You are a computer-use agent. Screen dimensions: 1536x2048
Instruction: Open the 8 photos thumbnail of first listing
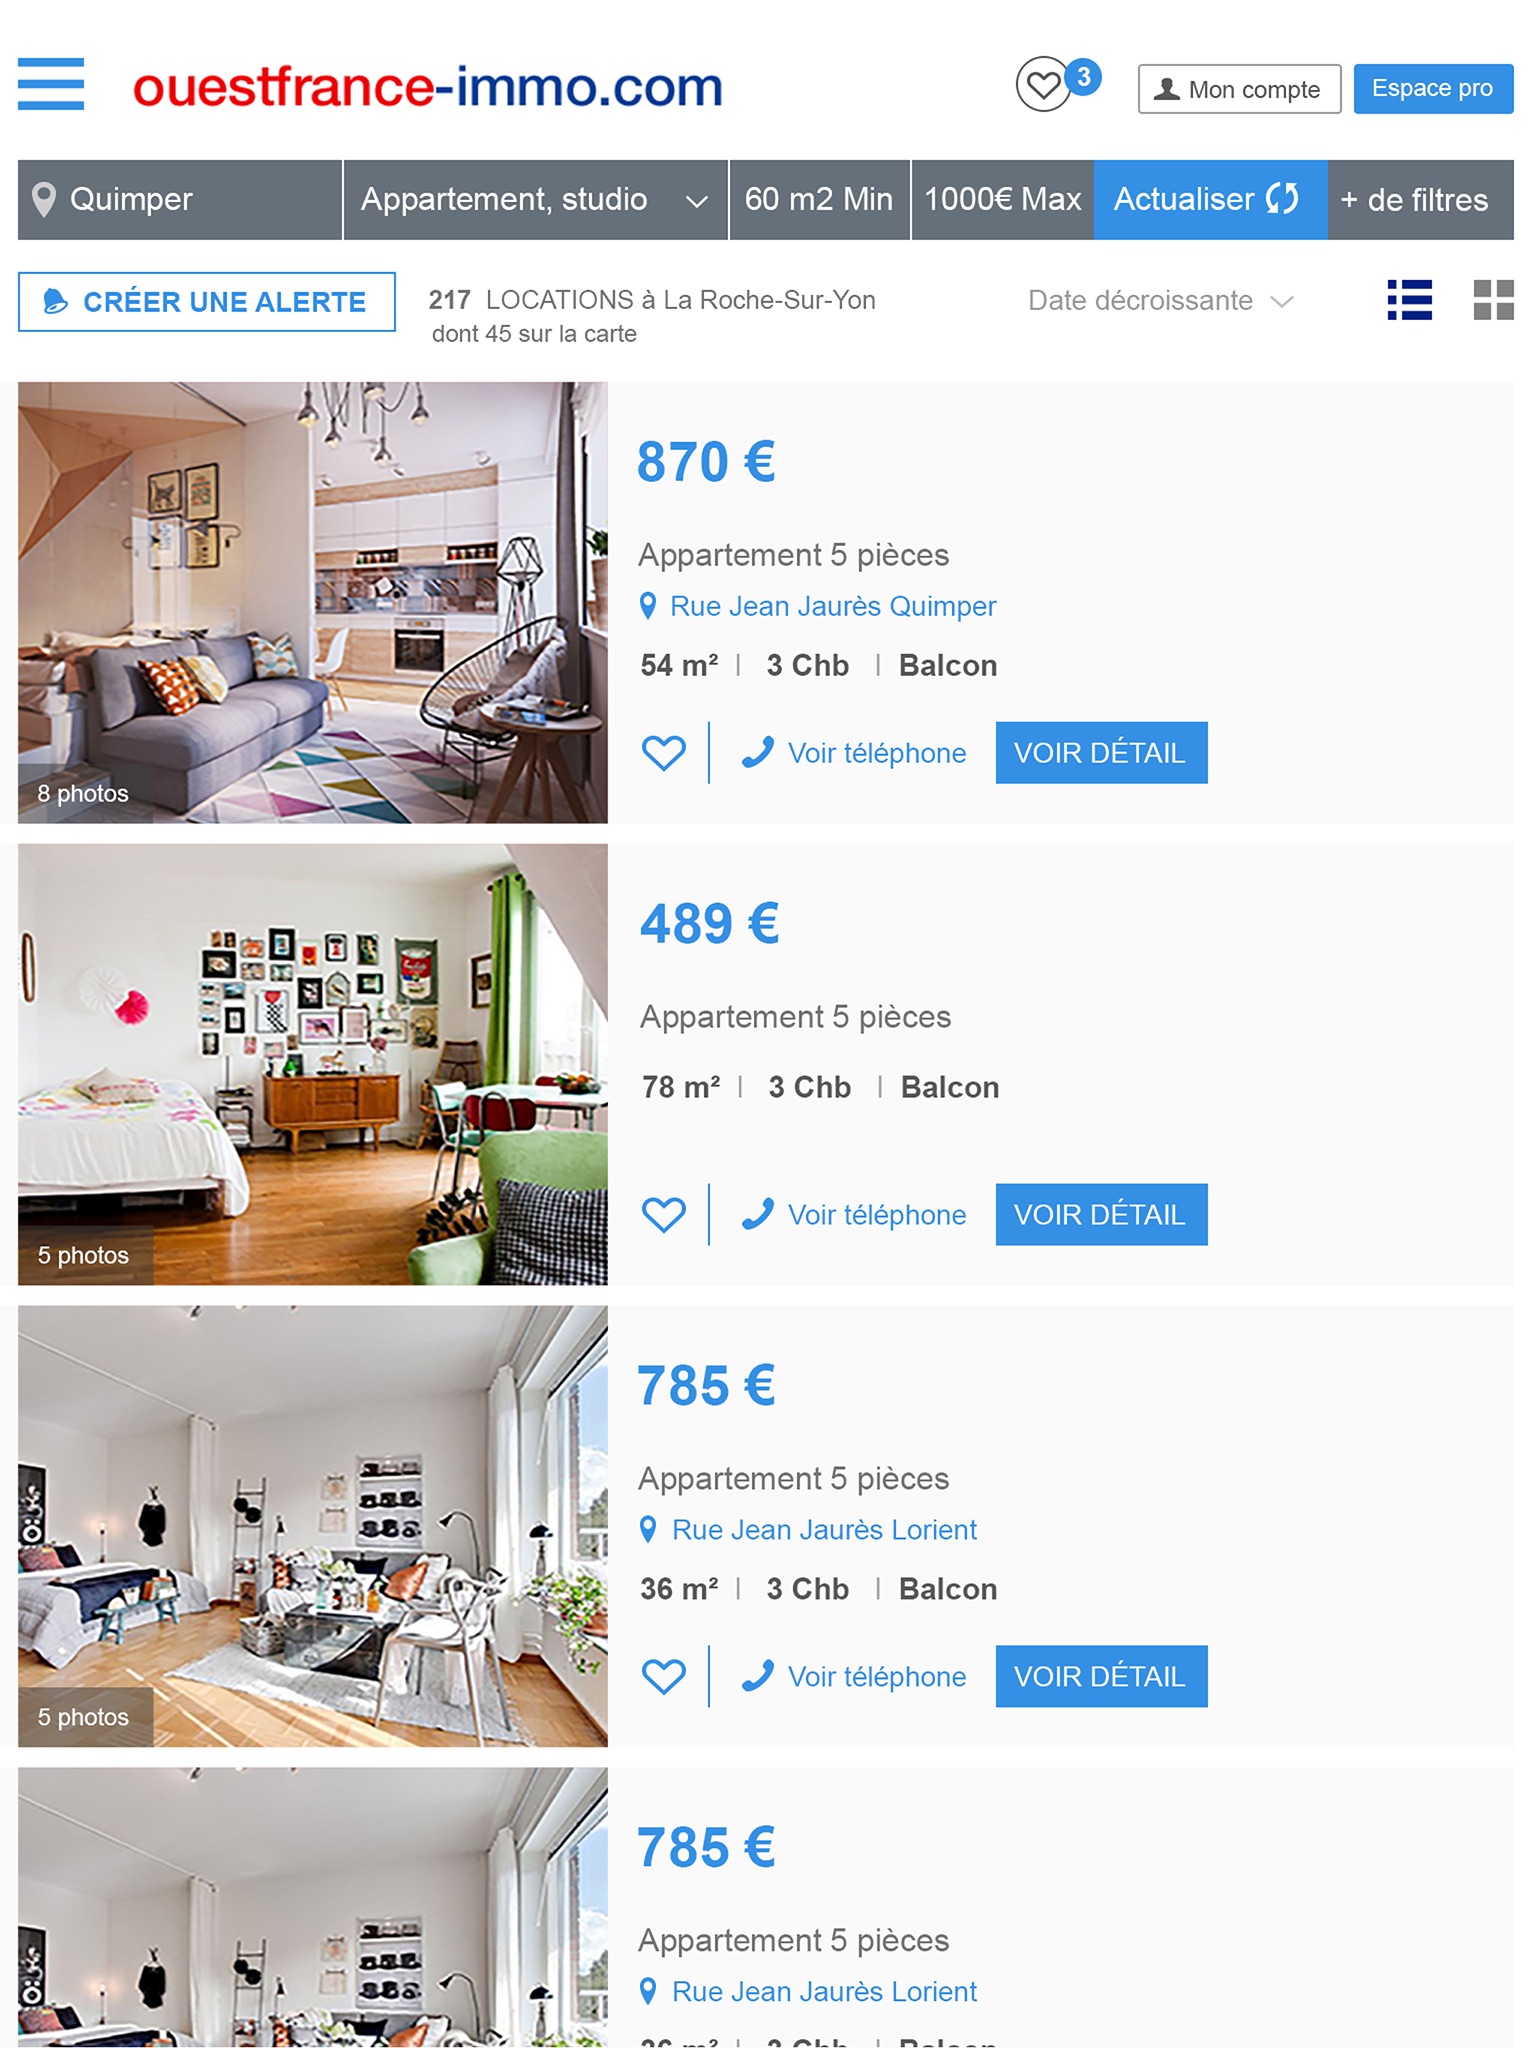click(313, 603)
